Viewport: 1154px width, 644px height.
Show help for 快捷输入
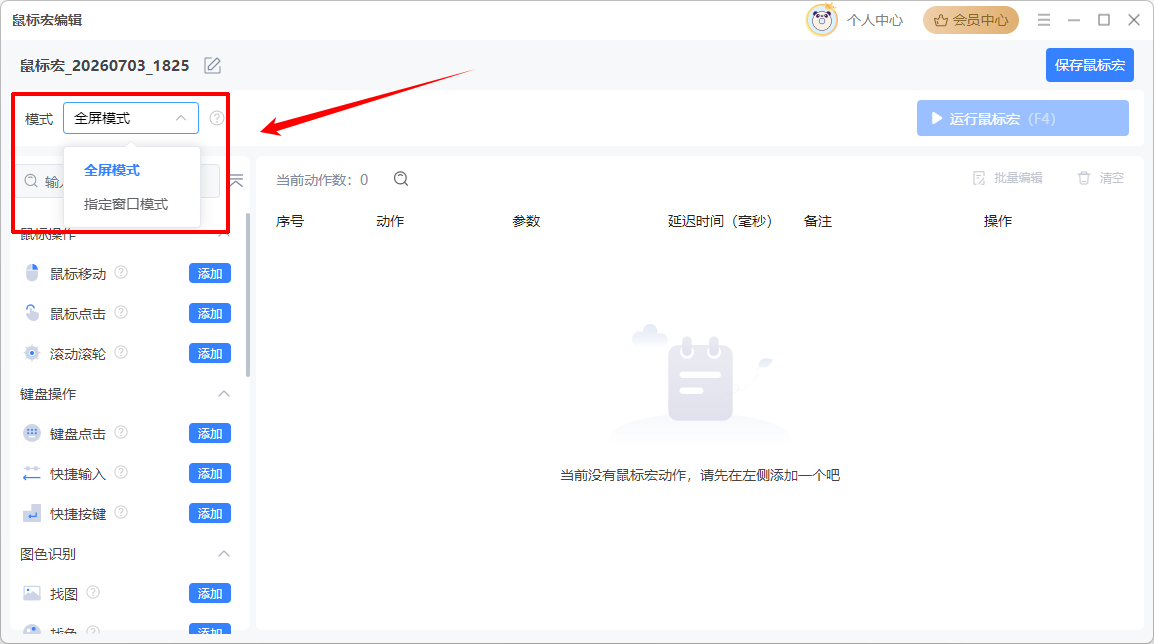point(121,472)
